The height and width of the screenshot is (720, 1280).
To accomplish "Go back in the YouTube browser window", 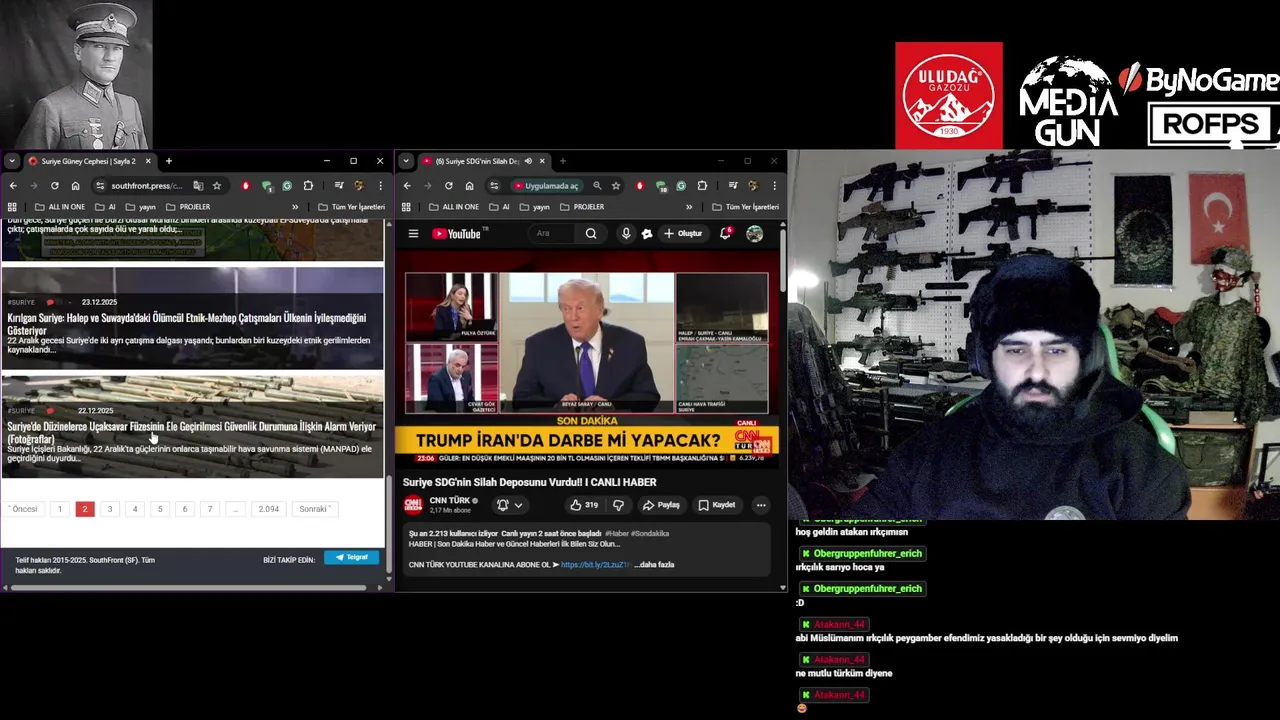I will click(x=407, y=186).
